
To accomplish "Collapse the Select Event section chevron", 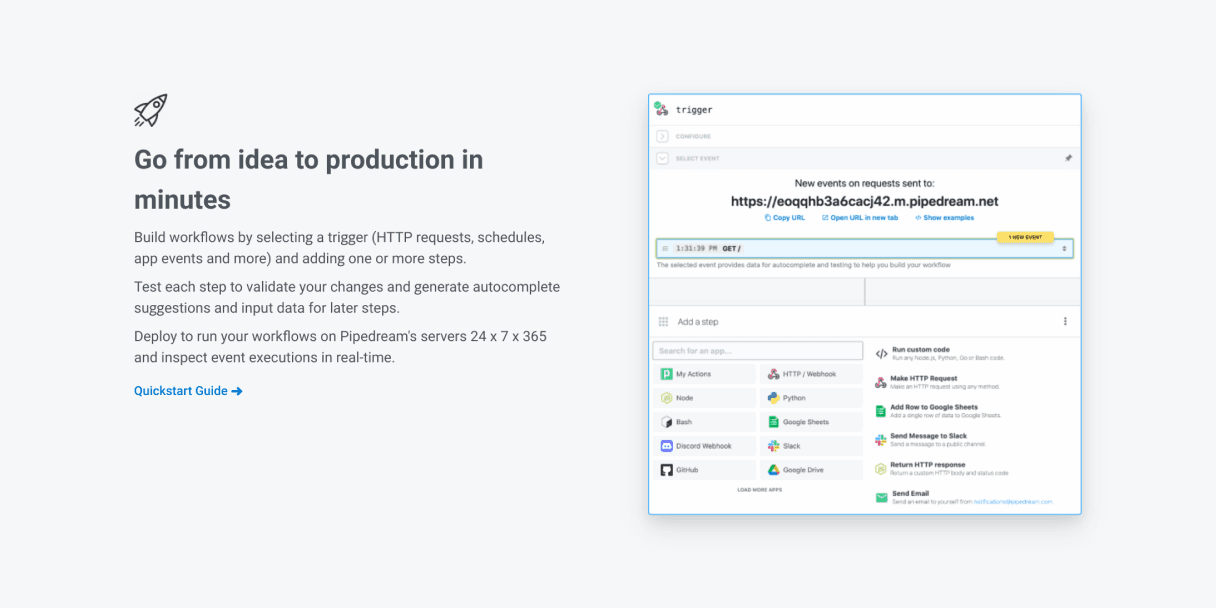I will point(662,158).
